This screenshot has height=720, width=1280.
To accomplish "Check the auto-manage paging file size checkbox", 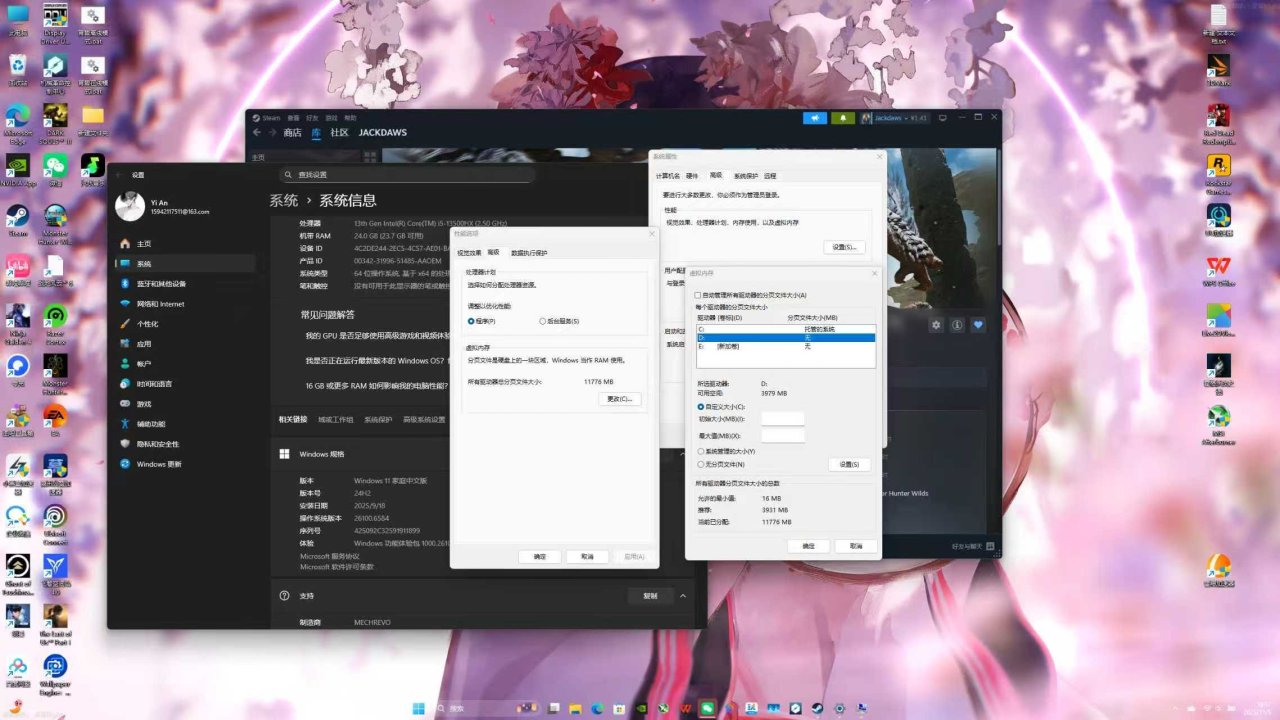I will [x=698, y=295].
